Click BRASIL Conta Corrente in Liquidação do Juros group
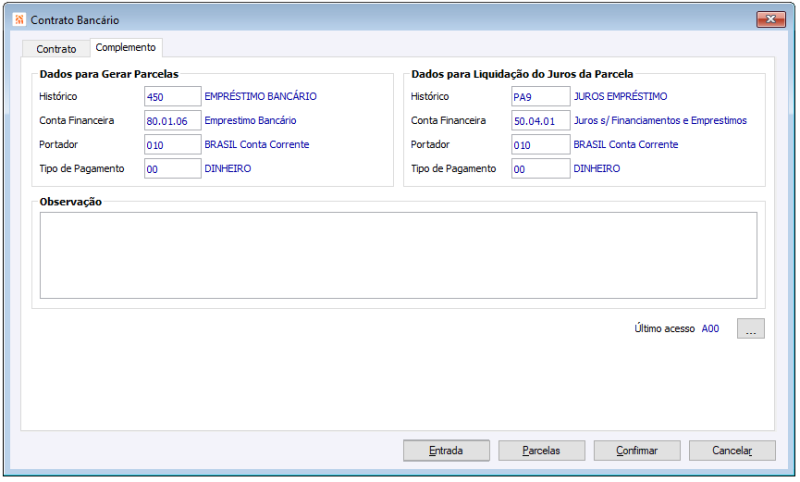 (x=626, y=145)
